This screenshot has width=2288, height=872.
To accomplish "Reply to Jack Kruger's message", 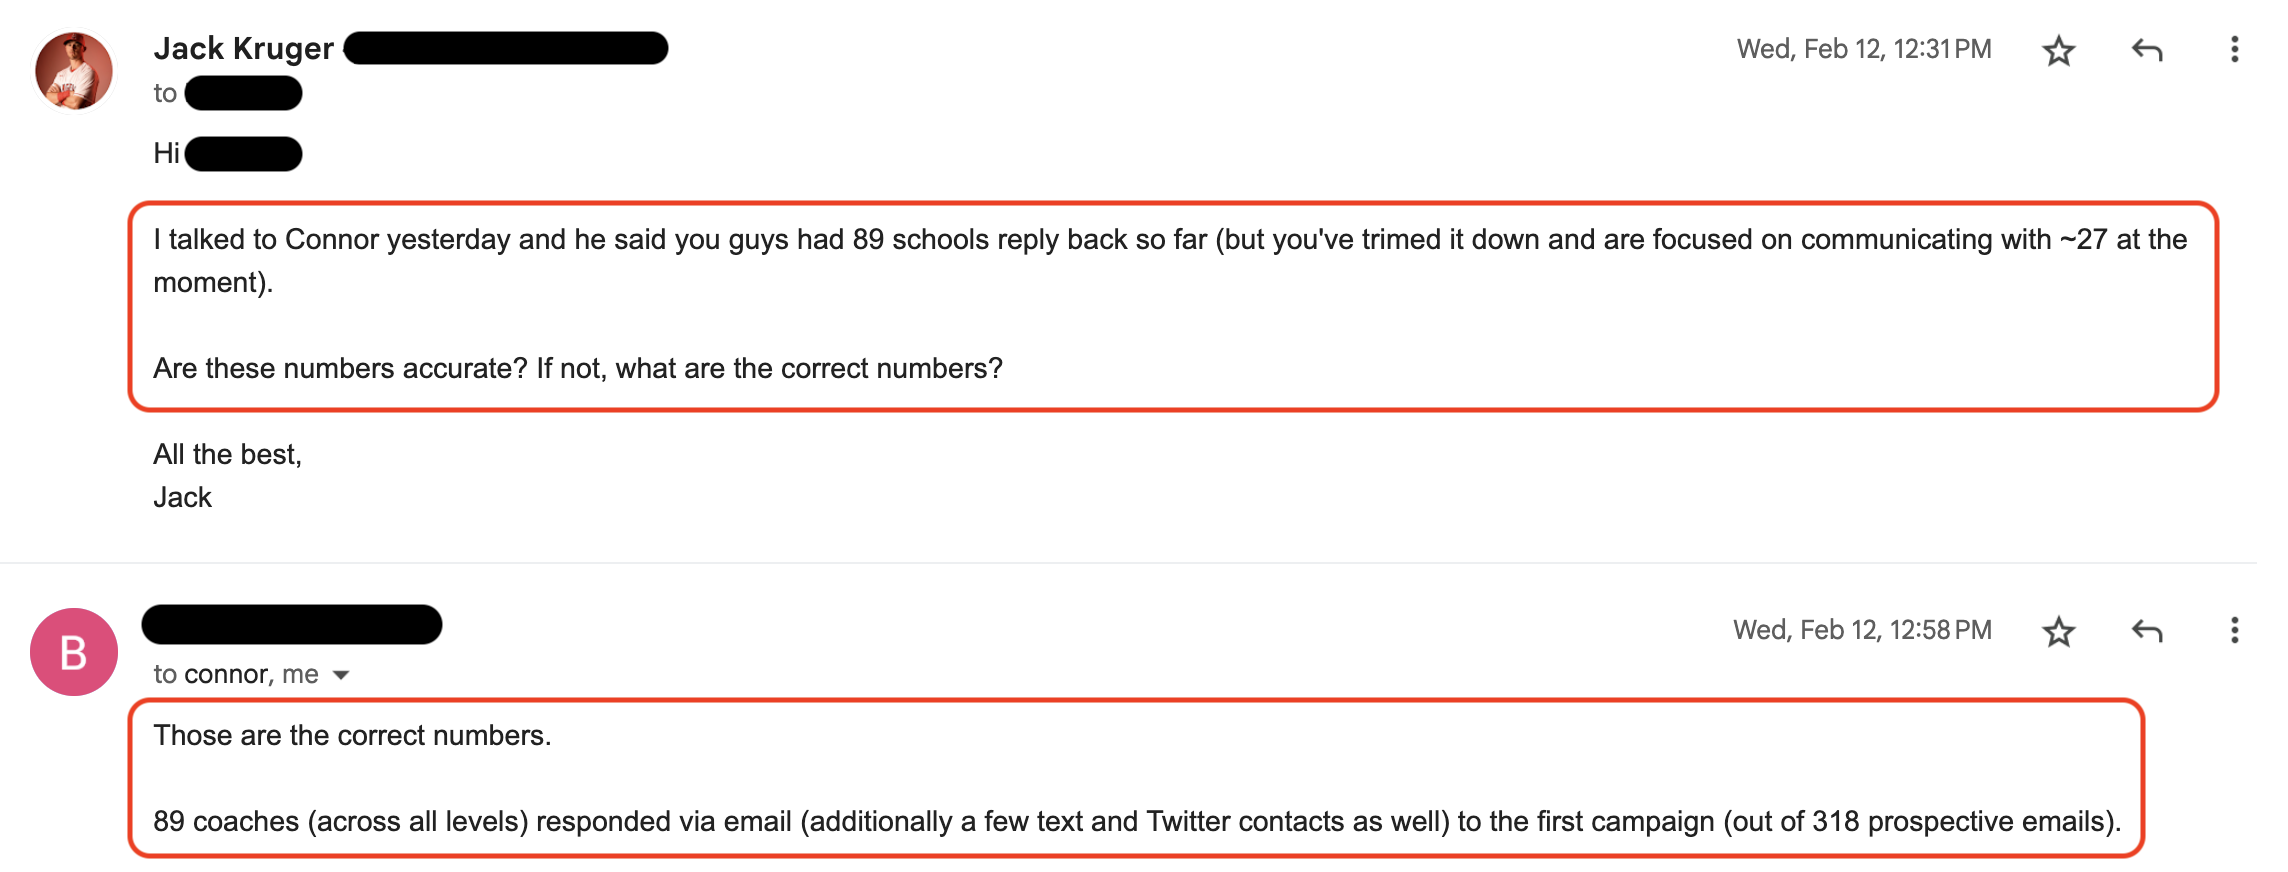I will coord(2146,50).
